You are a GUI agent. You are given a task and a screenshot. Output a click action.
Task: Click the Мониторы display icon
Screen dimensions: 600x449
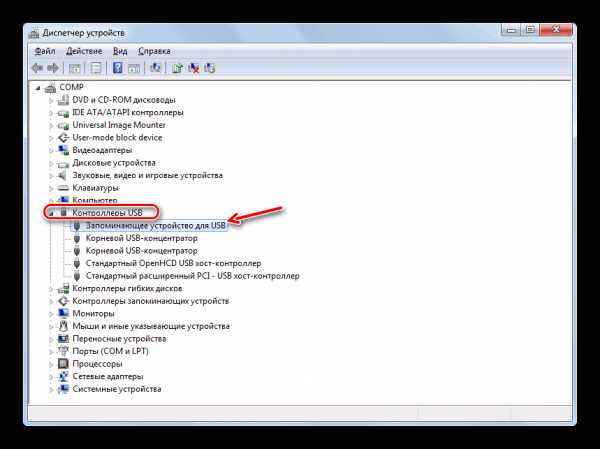click(63, 313)
